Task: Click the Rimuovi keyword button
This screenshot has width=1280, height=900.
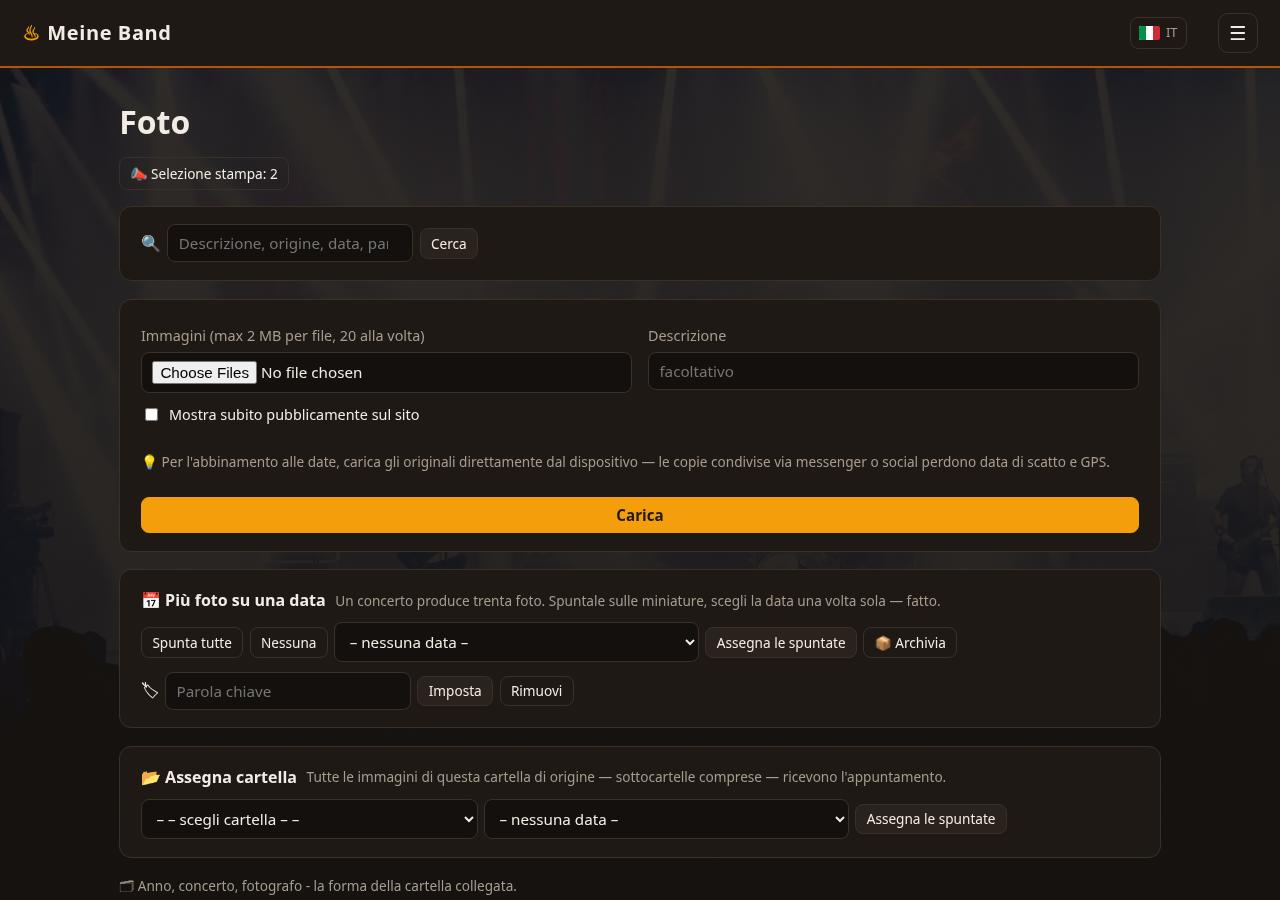Action: tap(536, 691)
